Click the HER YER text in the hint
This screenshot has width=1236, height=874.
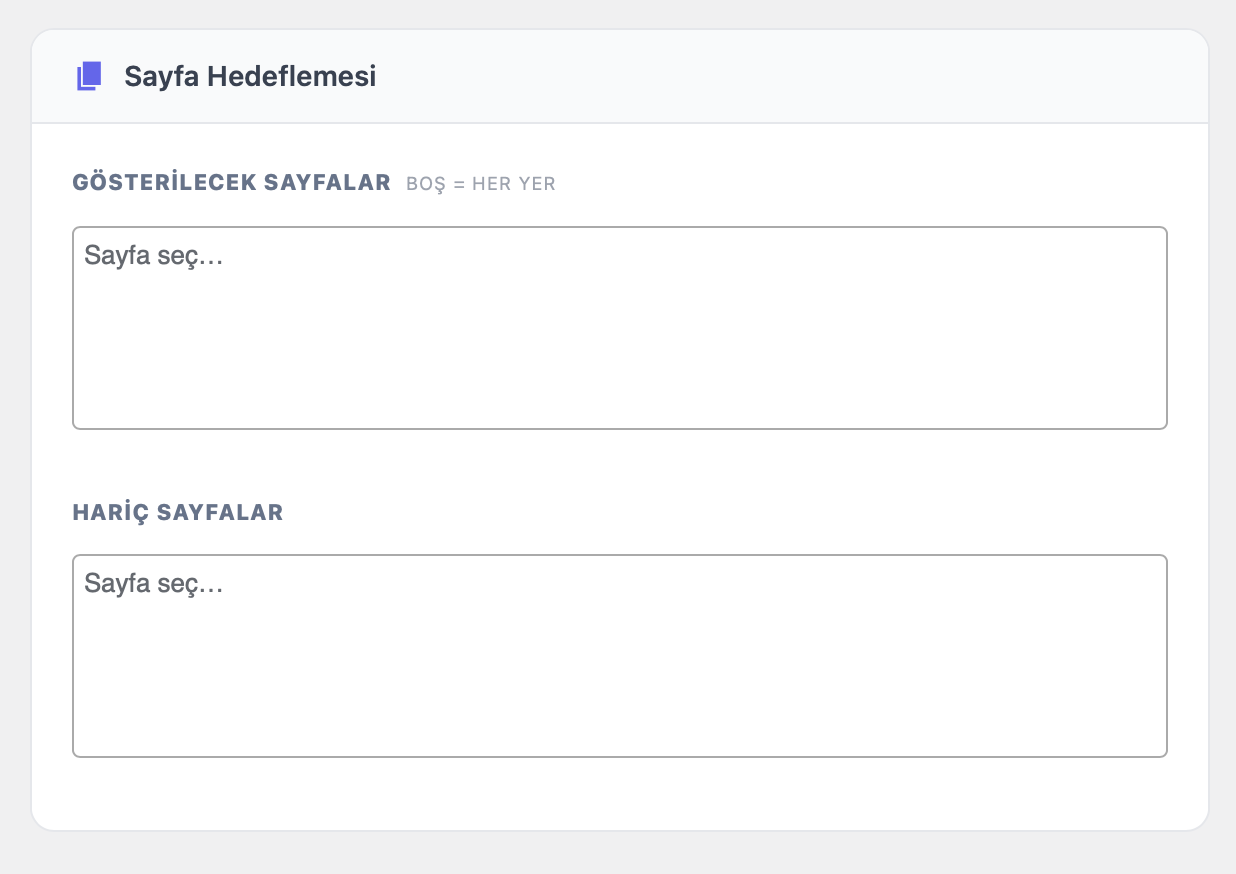[513, 184]
